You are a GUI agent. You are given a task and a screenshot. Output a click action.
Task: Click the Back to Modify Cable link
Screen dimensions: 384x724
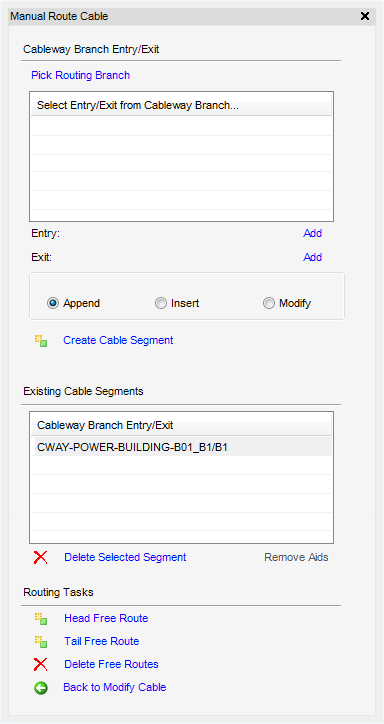tap(114, 688)
